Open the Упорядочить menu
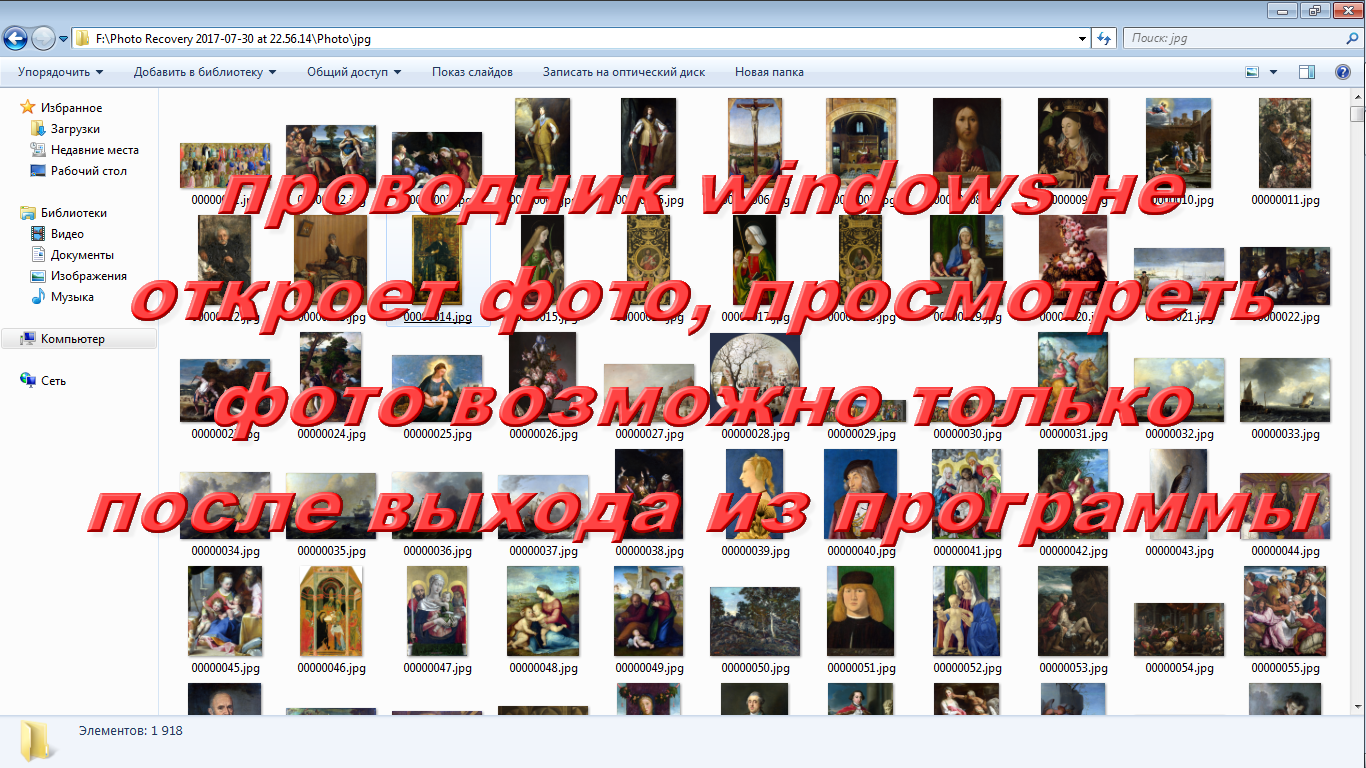Viewport: 1366px width, 768px height. coord(60,72)
